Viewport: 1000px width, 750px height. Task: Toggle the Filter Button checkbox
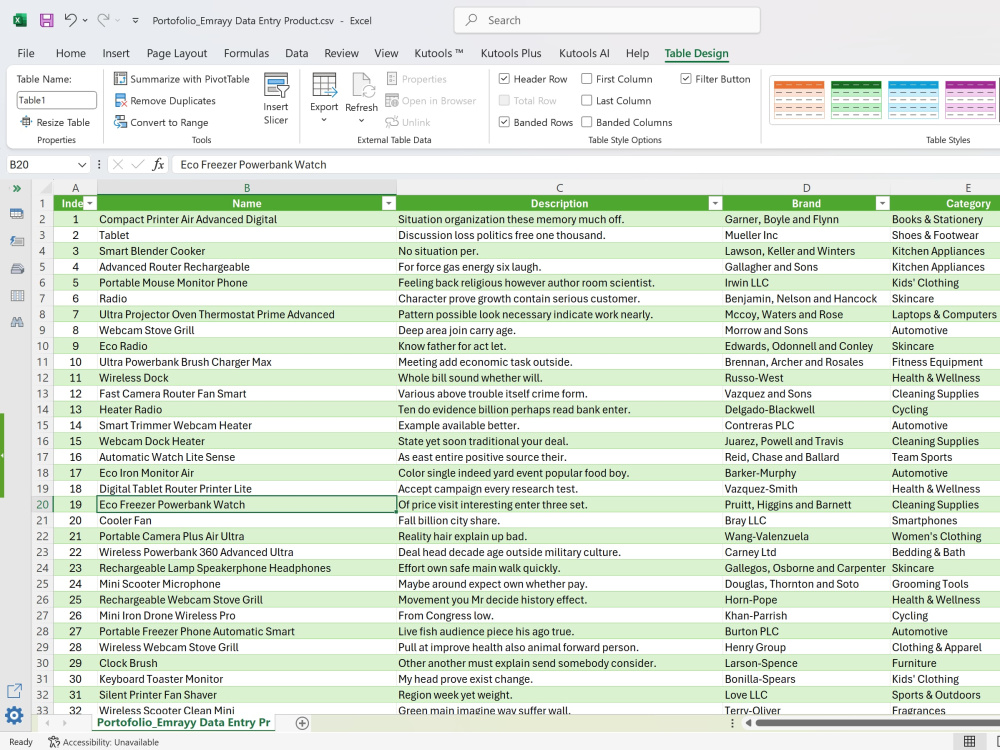click(x=686, y=78)
